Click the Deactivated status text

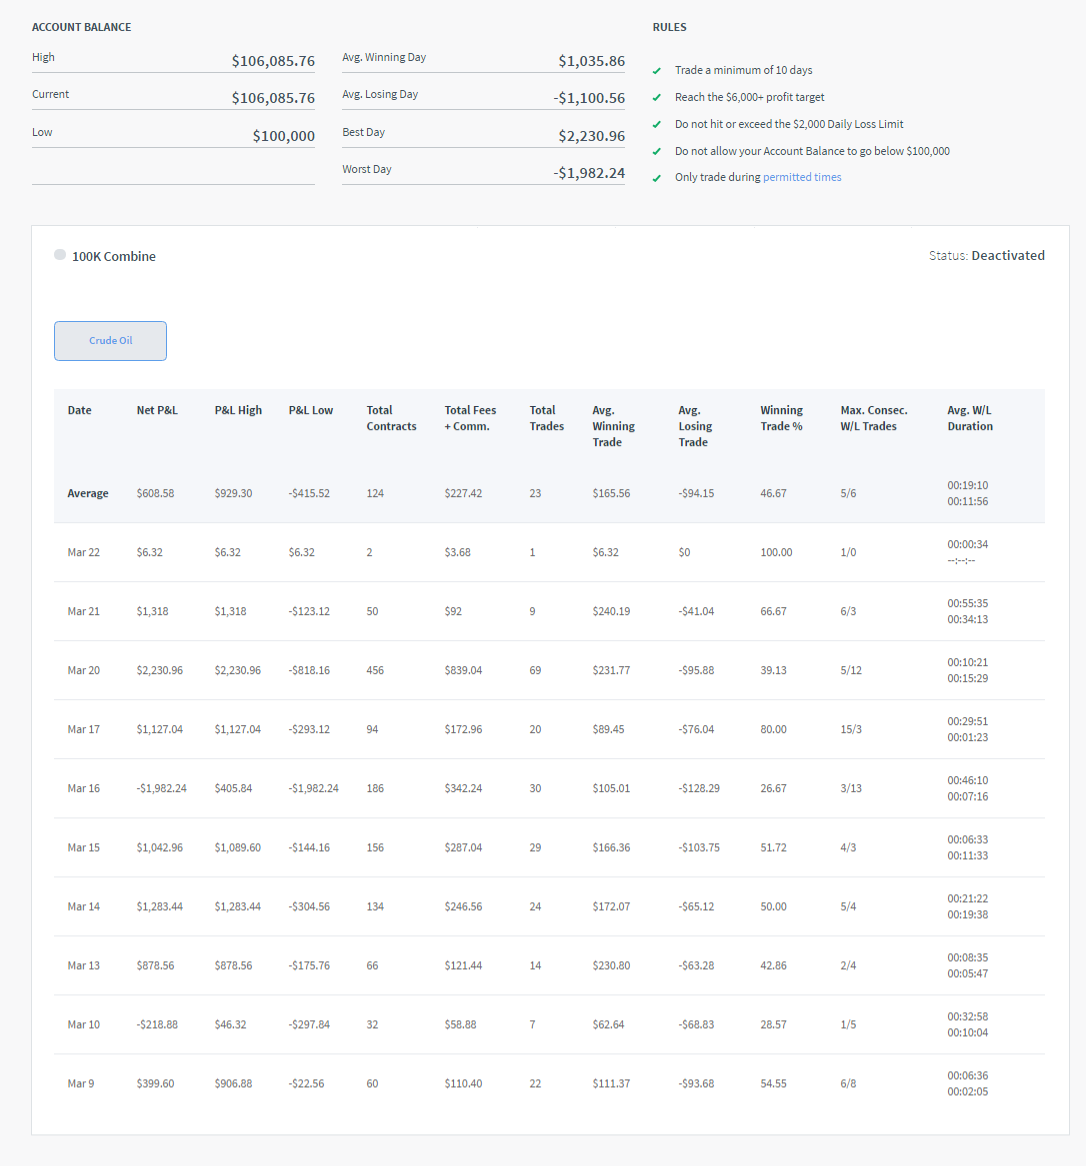point(1008,256)
